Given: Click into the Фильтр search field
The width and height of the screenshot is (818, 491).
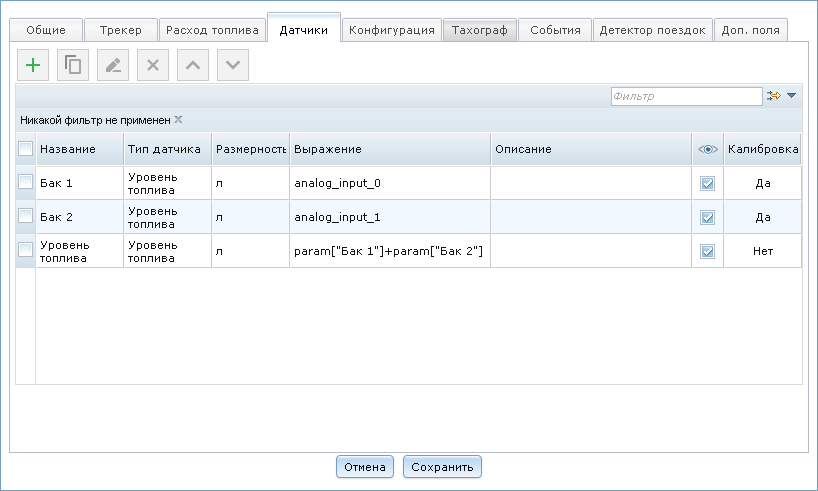Looking at the screenshot, I should coord(685,96).
